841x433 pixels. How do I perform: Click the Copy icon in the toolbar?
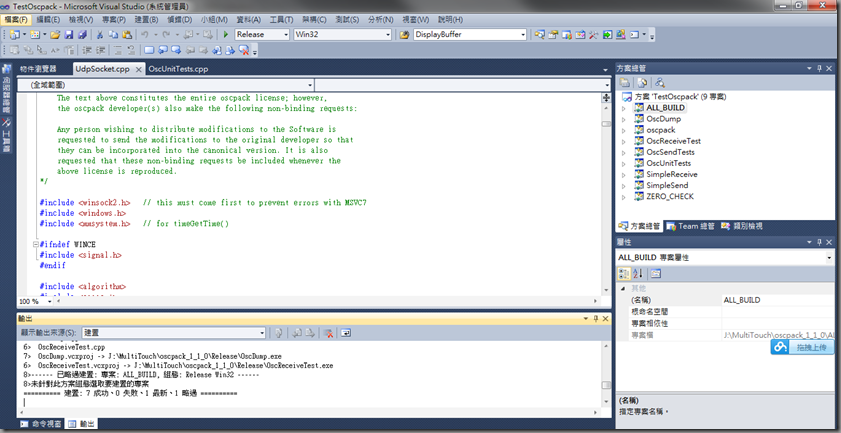(x=113, y=34)
